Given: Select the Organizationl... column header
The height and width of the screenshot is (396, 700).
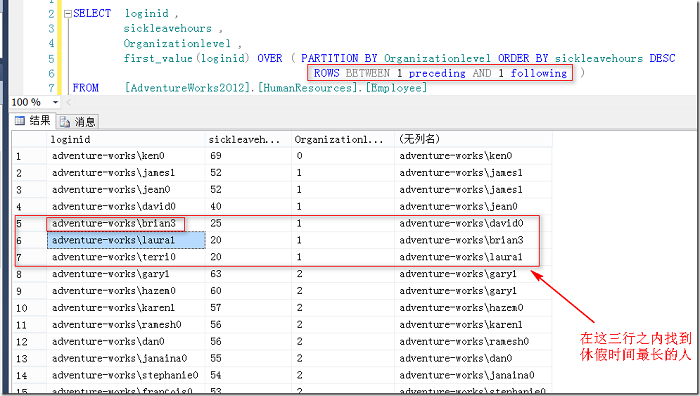Looking at the screenshot, I should point(343,139).
